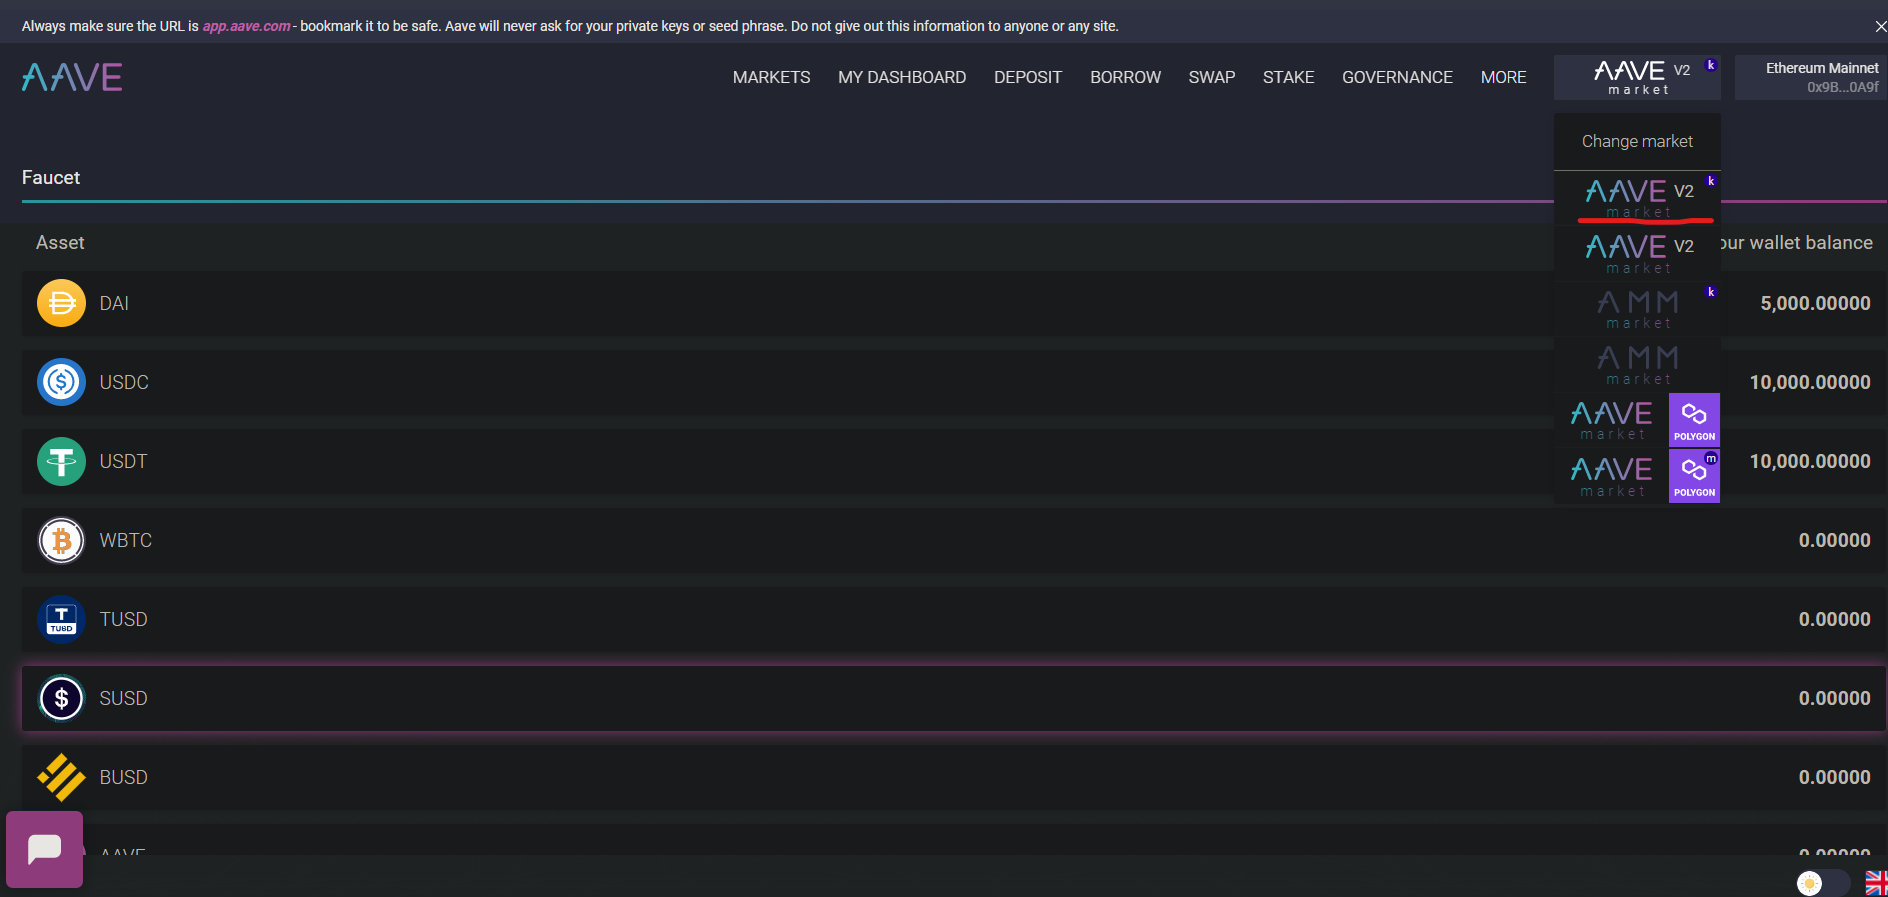Click the USDT token icon
The height and width of the screenshot is (897, 1888).
(x=61, y=461)
